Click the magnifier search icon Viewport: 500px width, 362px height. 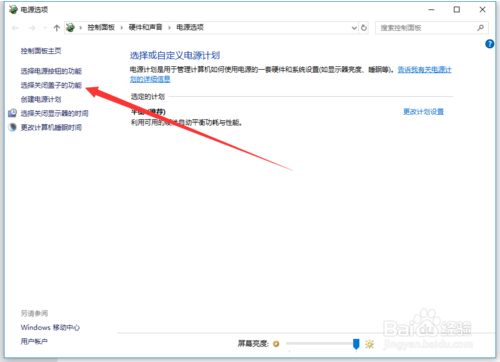coord(480,28)
